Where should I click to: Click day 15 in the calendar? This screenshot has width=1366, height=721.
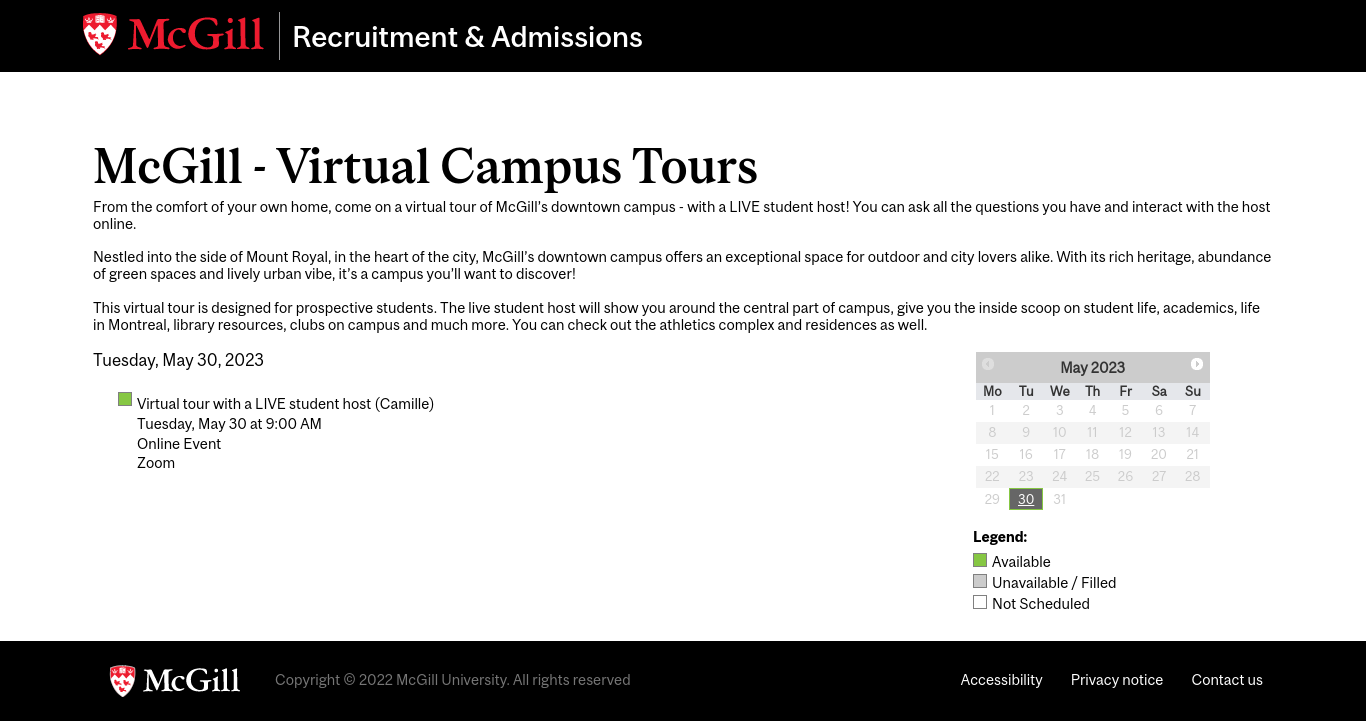point(992,454)
